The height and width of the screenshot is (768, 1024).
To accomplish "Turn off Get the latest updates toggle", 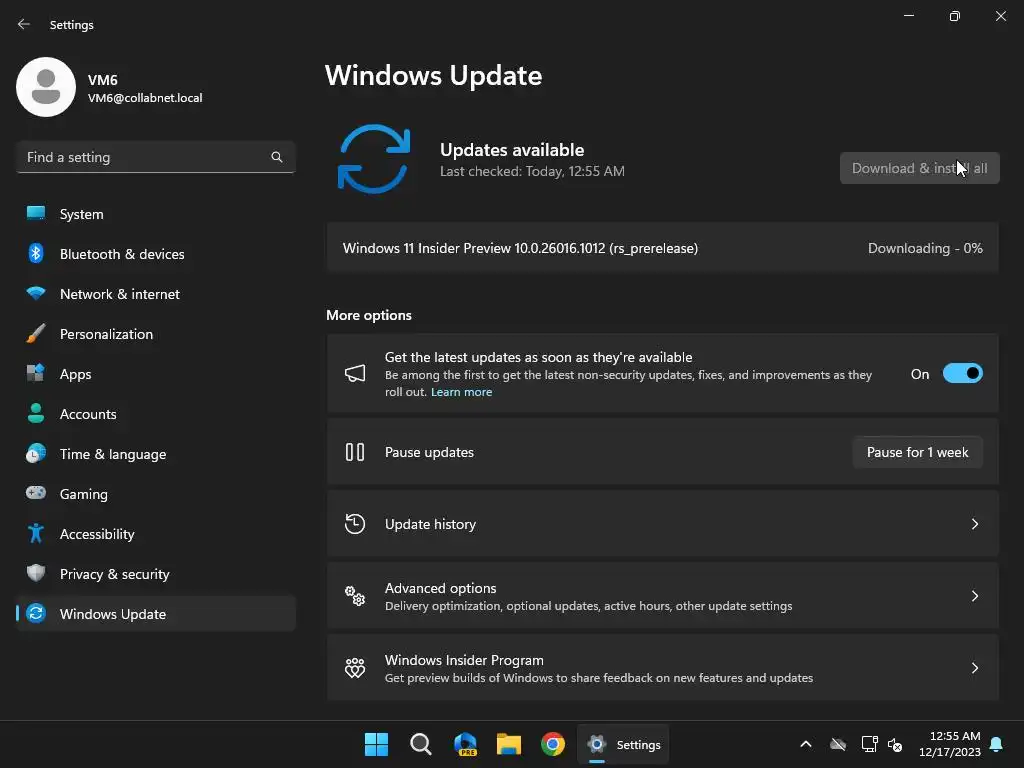I will tap(963, 374).
